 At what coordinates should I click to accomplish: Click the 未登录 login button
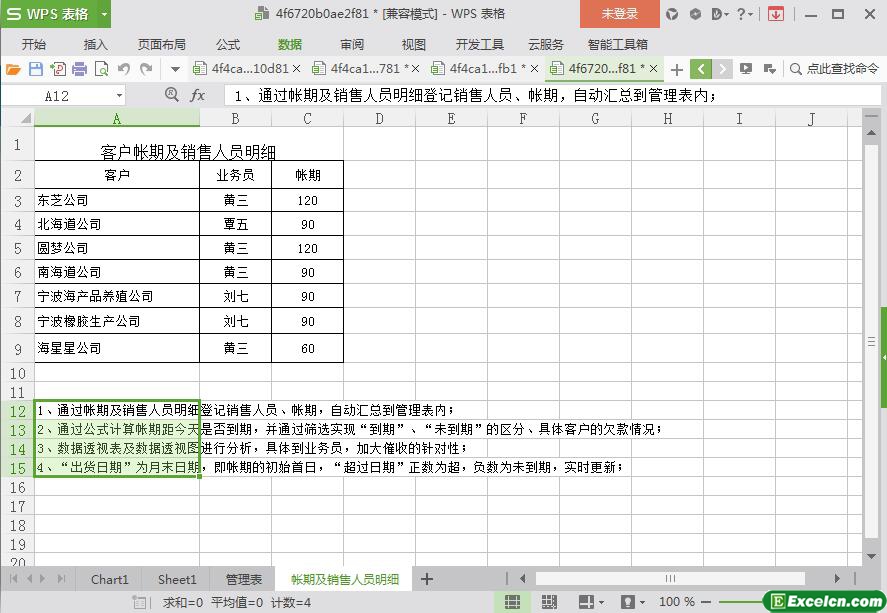pyautogui.click(x=619, y=14)
